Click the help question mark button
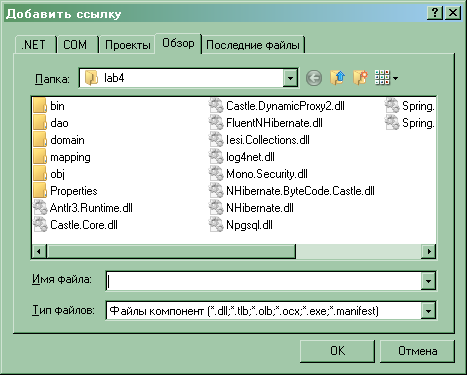Image resolution: width=467 pixels, height=375 pixels. (435, 13)
